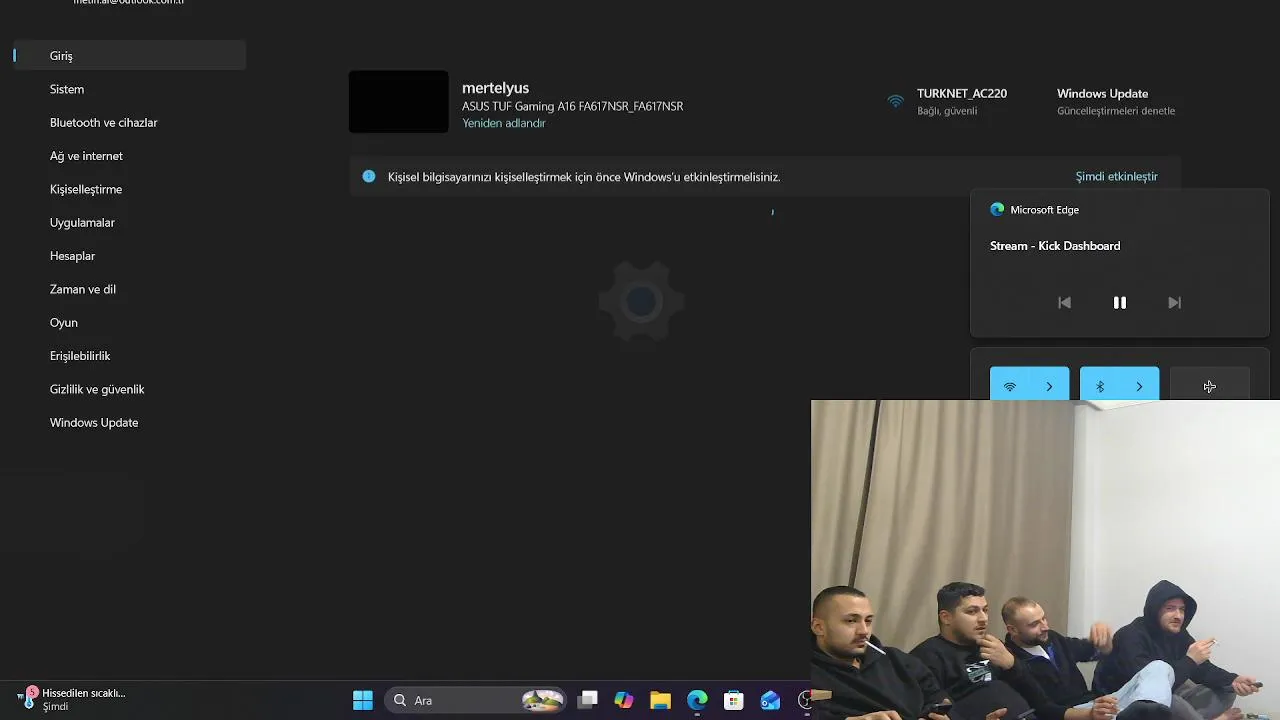This screenshot has width=1280, height=720.
Task: Open the Giriş settings page
Action: click(130, 56)
